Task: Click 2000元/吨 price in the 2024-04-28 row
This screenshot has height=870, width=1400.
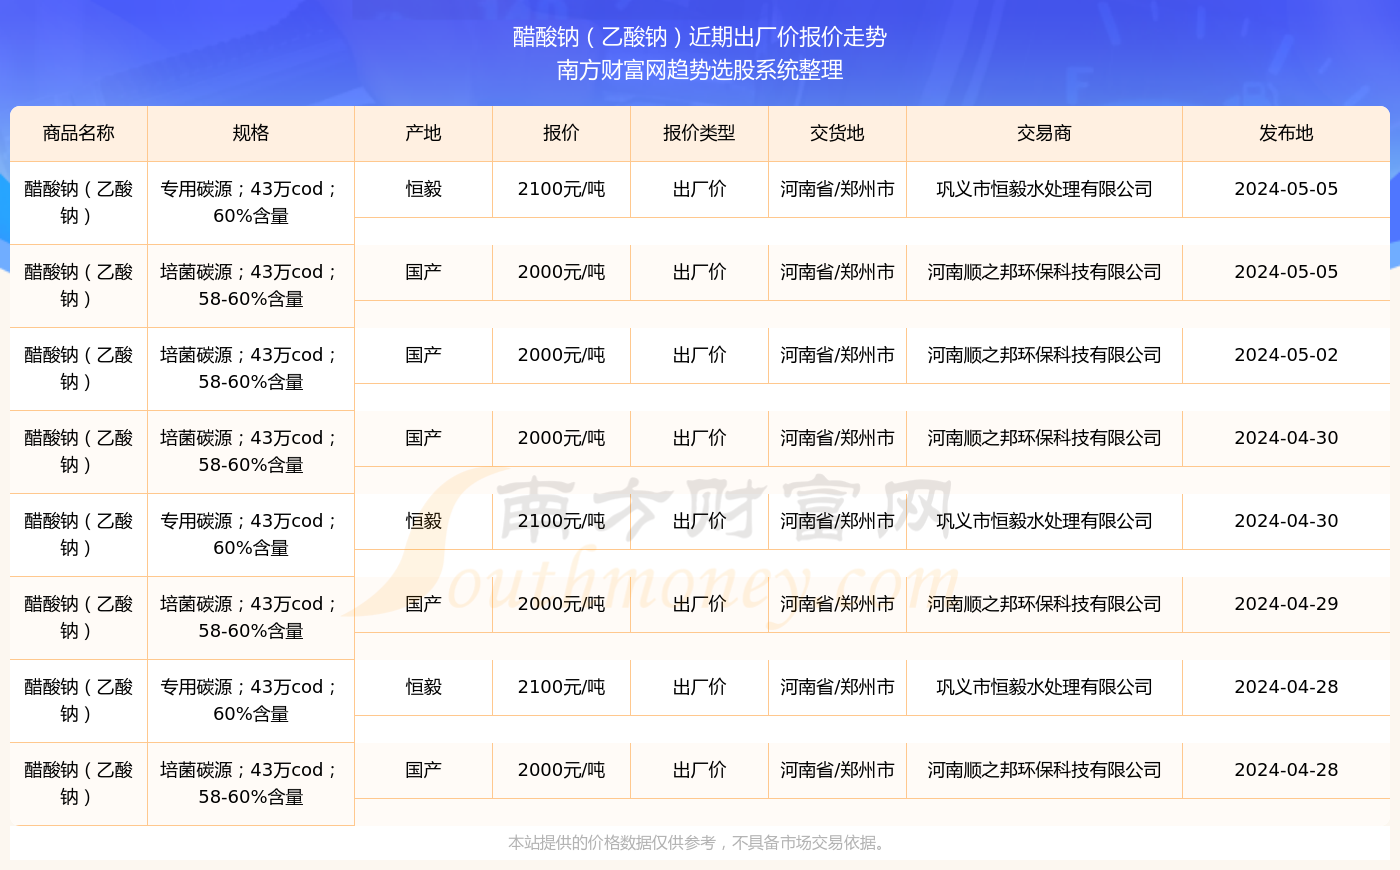Action: click(x=561, y=770)
